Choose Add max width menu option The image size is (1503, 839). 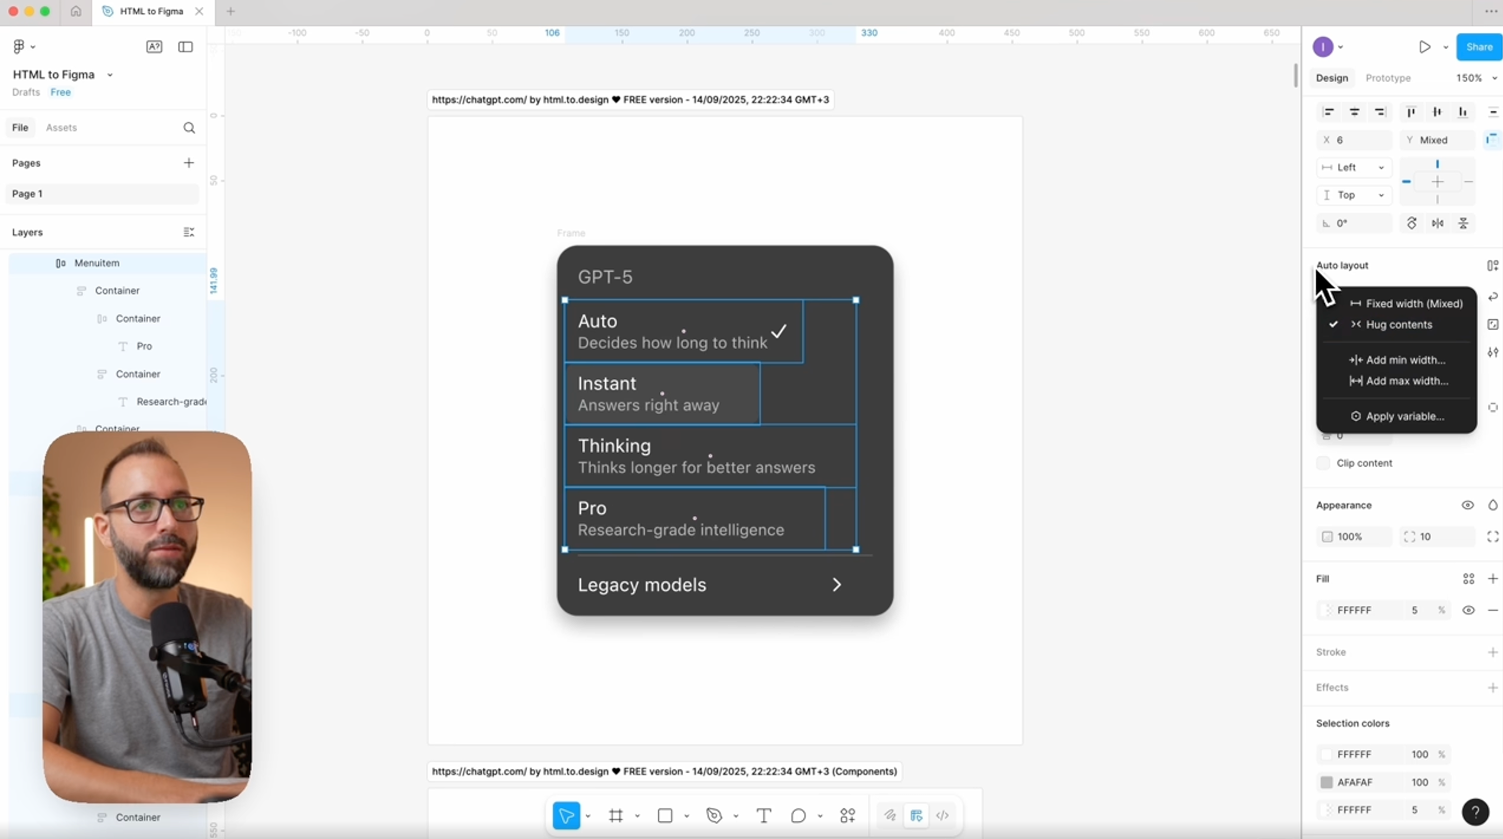[1396, 381]
